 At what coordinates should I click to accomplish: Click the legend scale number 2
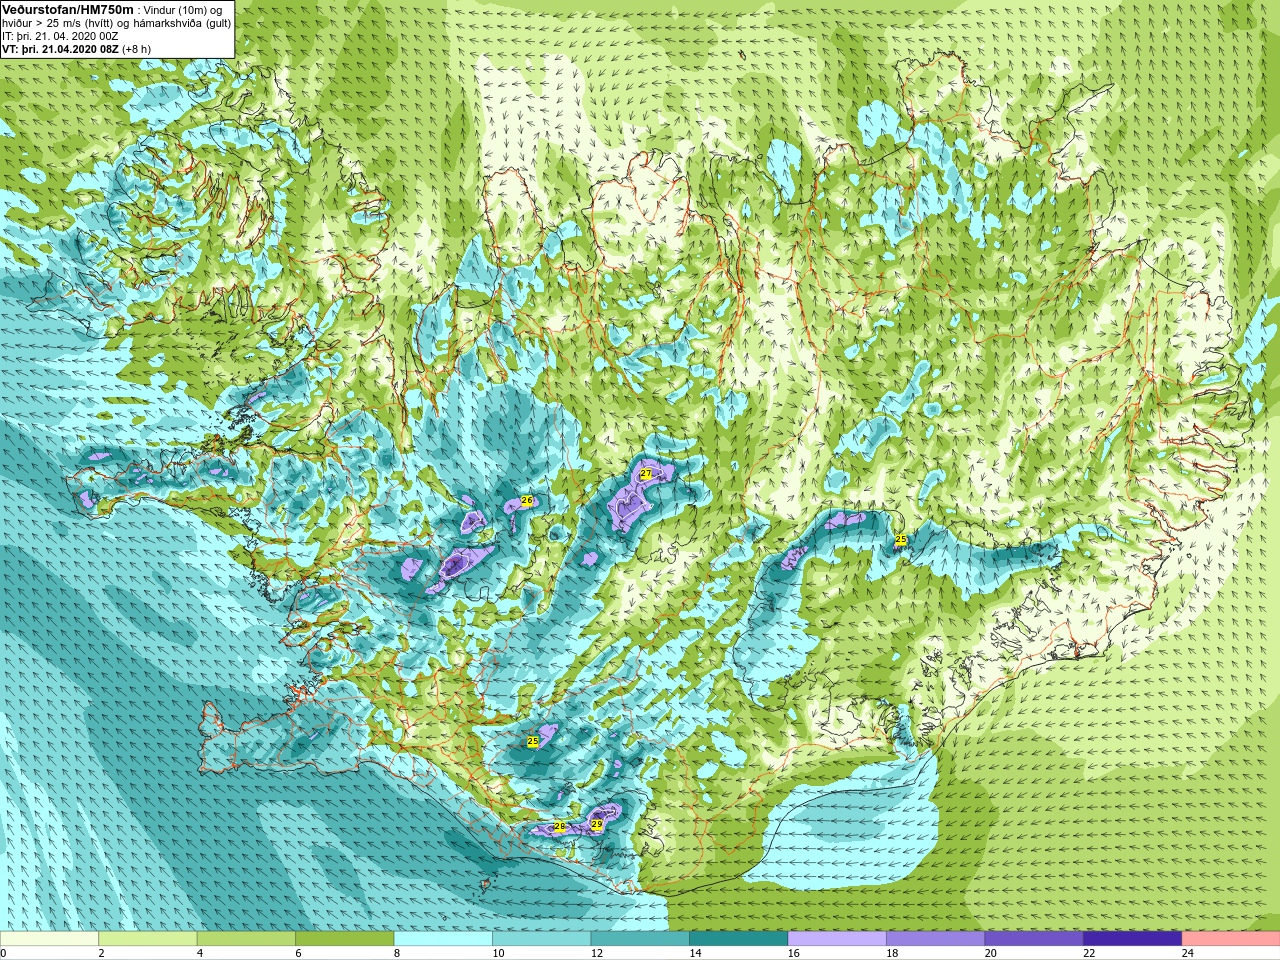pos(101,953)
